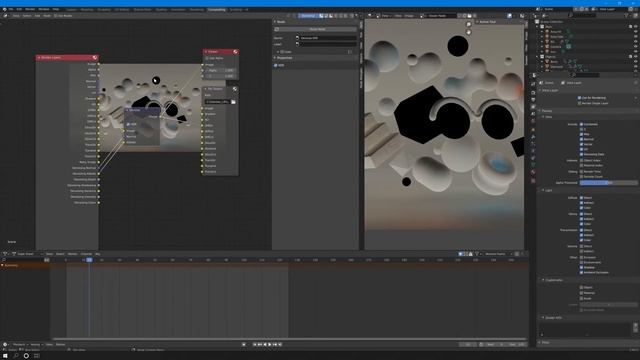640x360 pixels.
Task: Switch to the Rendering workspace tab
Action: (197, 9)
